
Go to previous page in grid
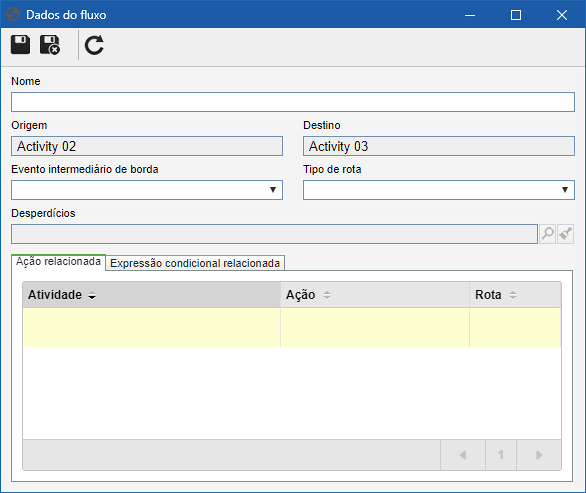click(x=463, y=455)
